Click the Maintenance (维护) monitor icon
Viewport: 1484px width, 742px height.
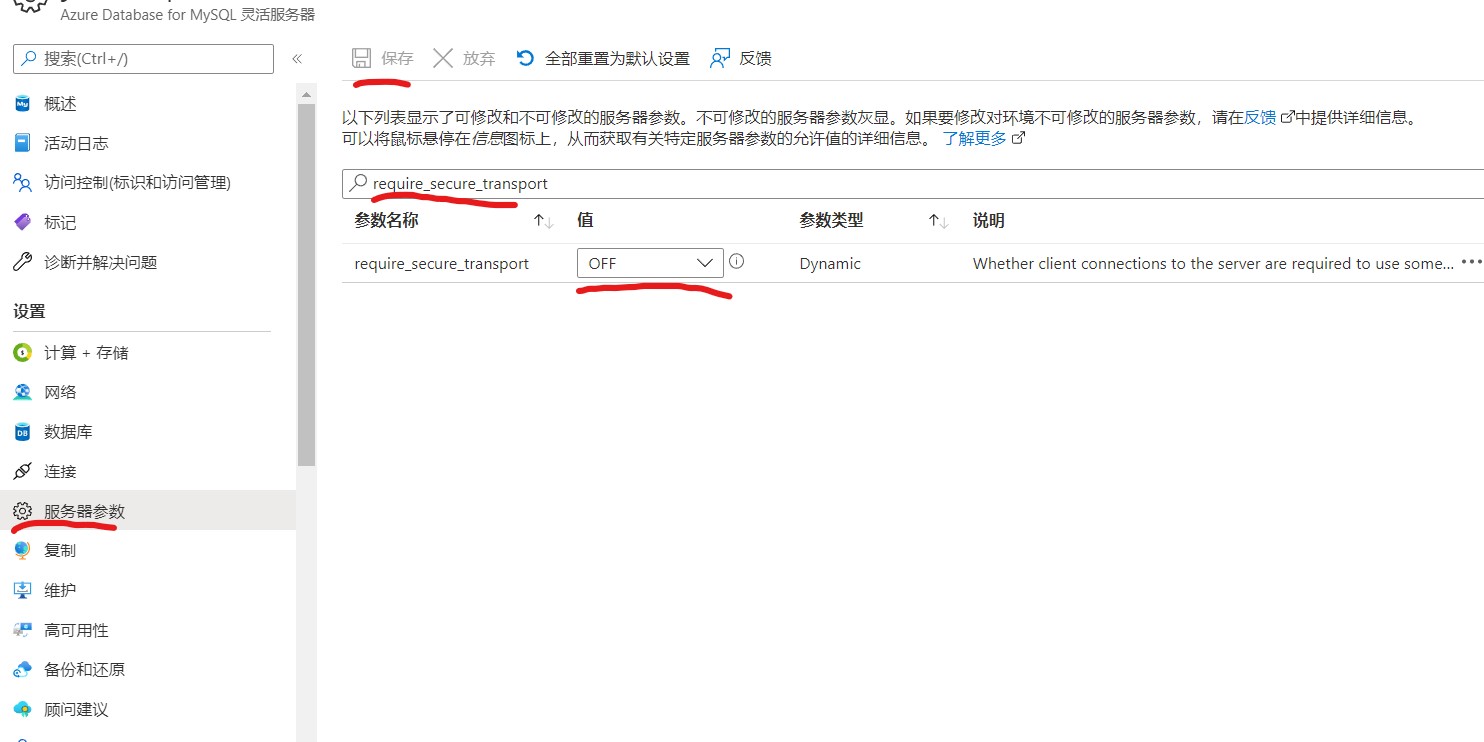point(22,590)
